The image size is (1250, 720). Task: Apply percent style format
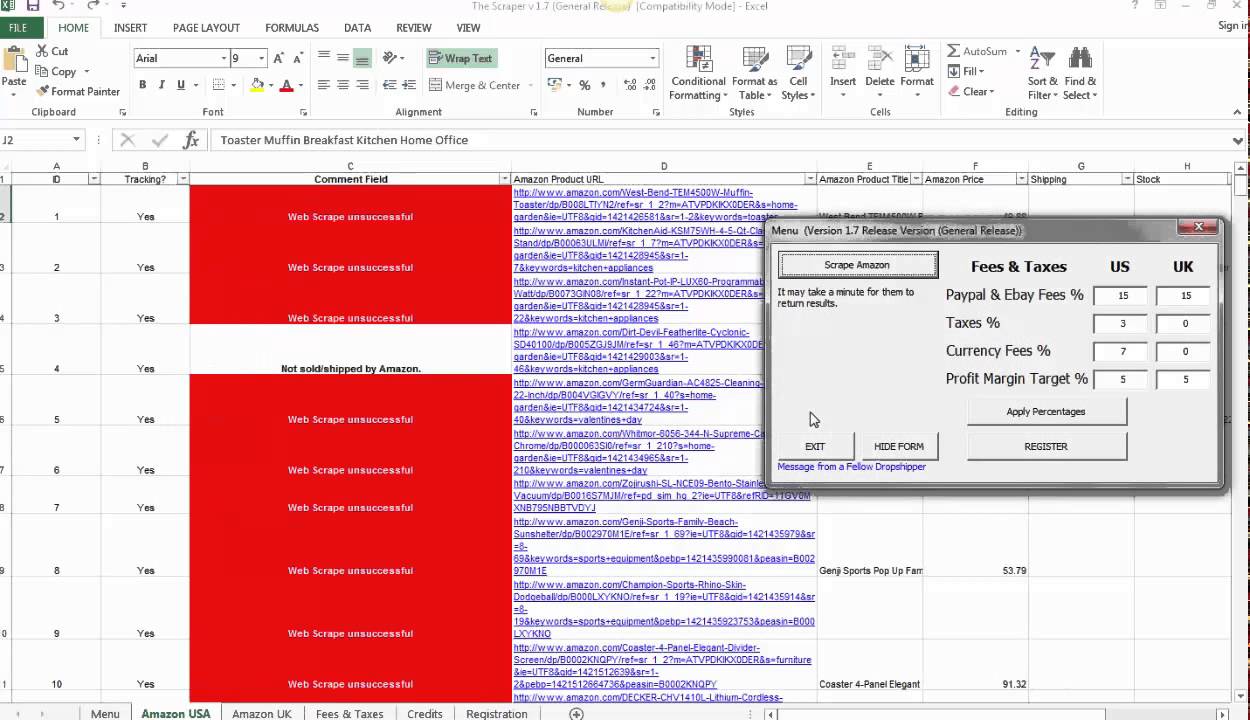point(585,85)
